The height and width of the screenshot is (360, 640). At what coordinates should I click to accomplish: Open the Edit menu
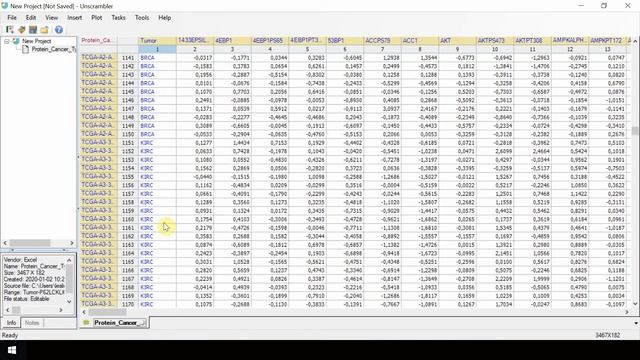pyautogui.click(x=31, y=18)
